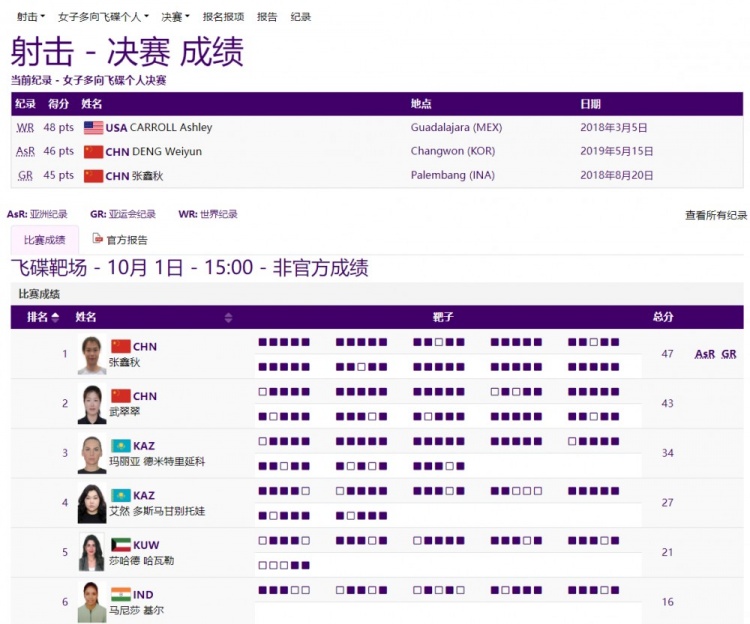Click photo of 艾然 多斯马甘别托娃

(92, 504)
